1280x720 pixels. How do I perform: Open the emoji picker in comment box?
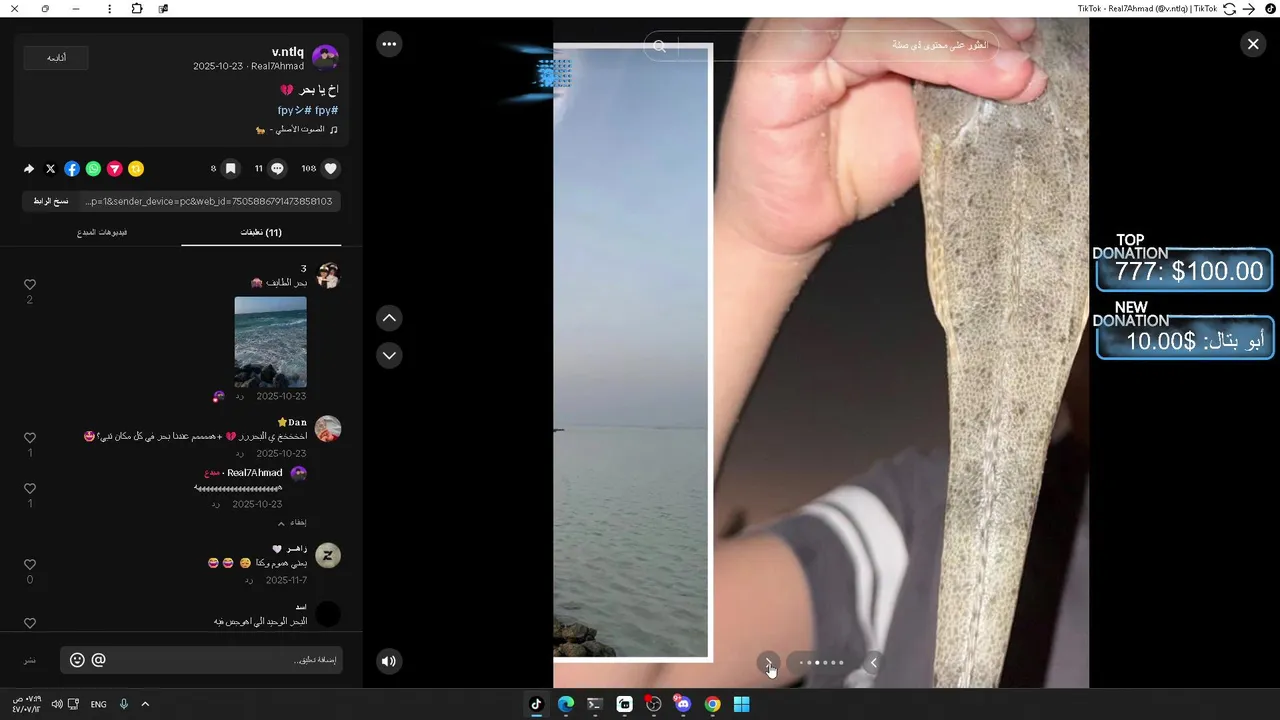[x=77, y=660]
